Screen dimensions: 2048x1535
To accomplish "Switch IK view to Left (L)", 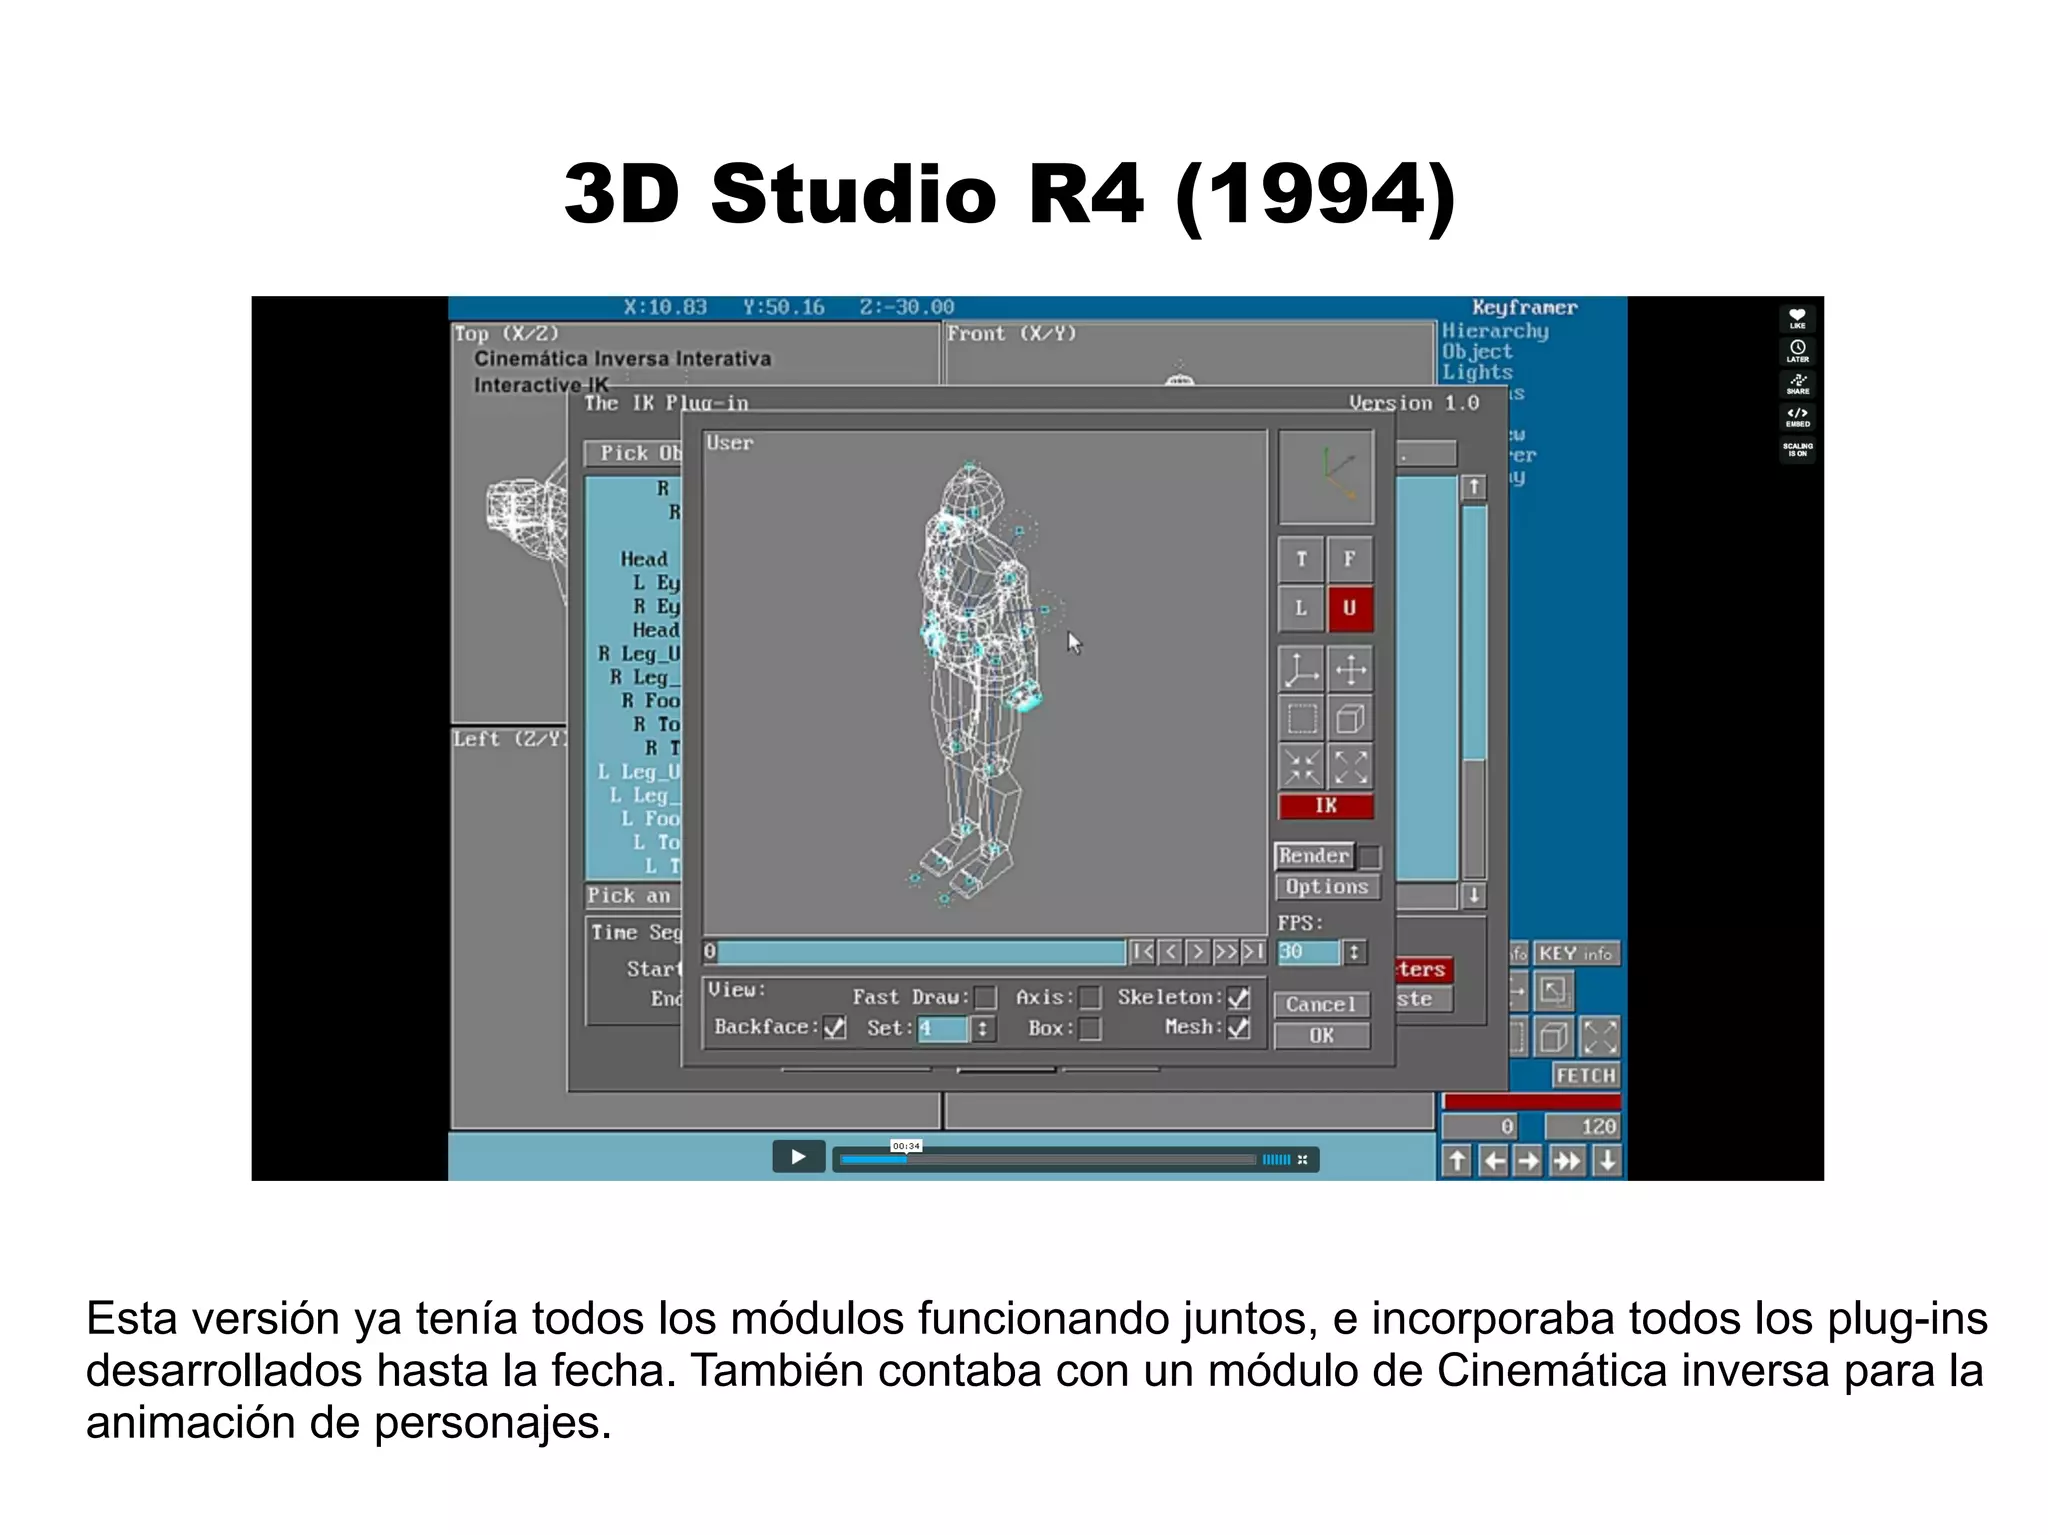I will [1301, 608].
